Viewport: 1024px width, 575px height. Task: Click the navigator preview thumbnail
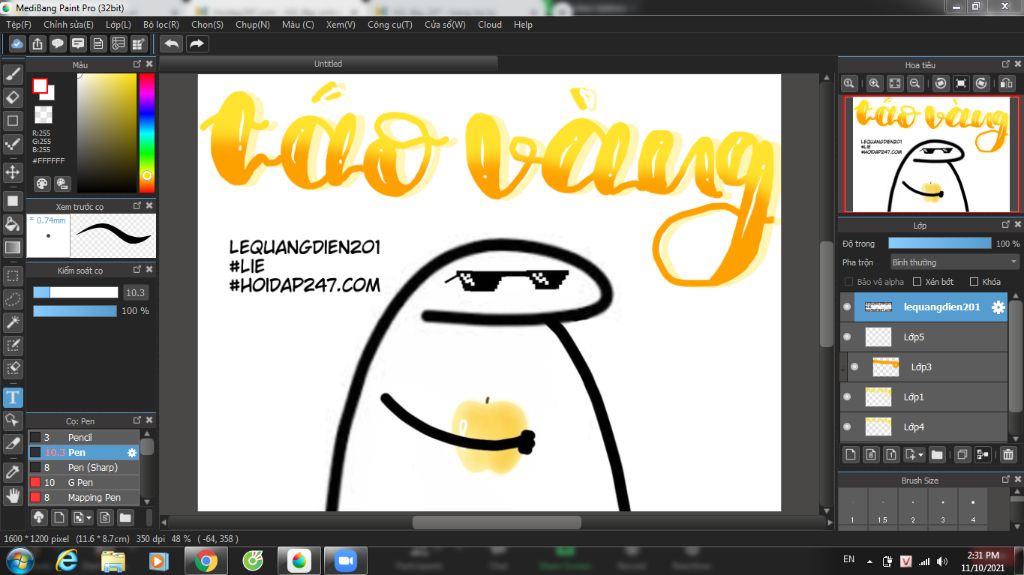point(932,154)
